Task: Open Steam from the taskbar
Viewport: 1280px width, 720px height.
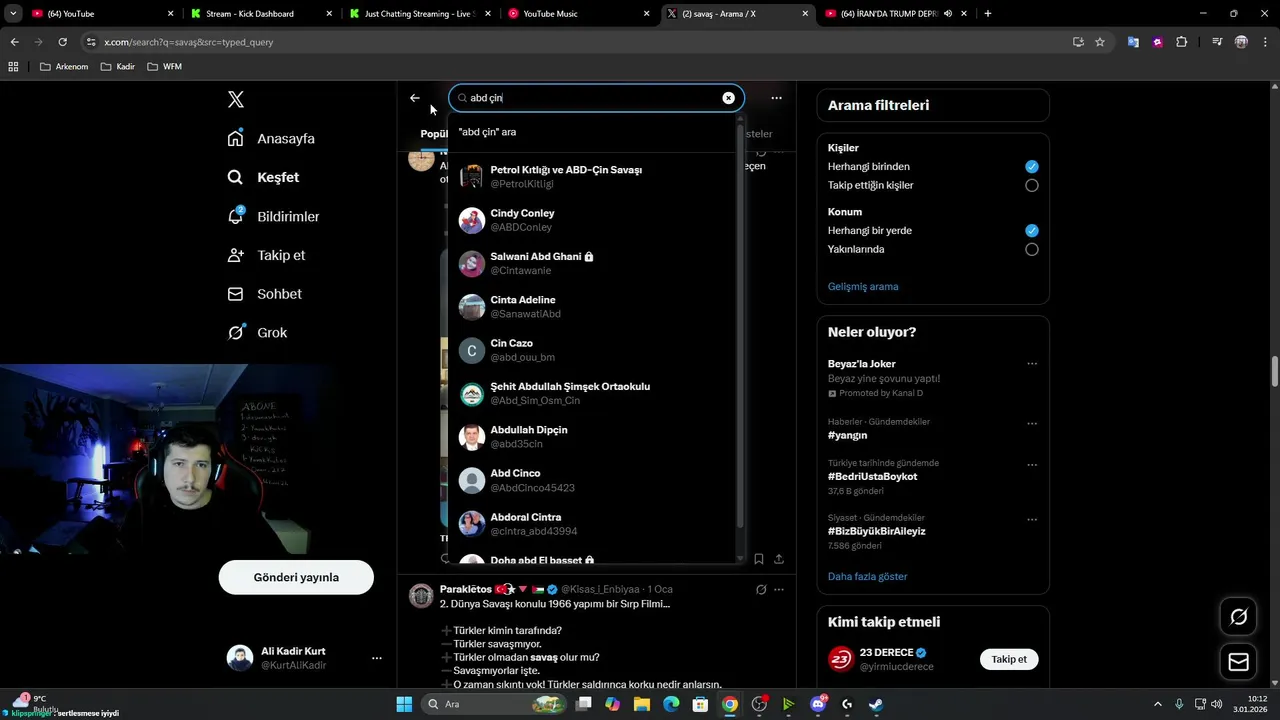Action: 876,704
